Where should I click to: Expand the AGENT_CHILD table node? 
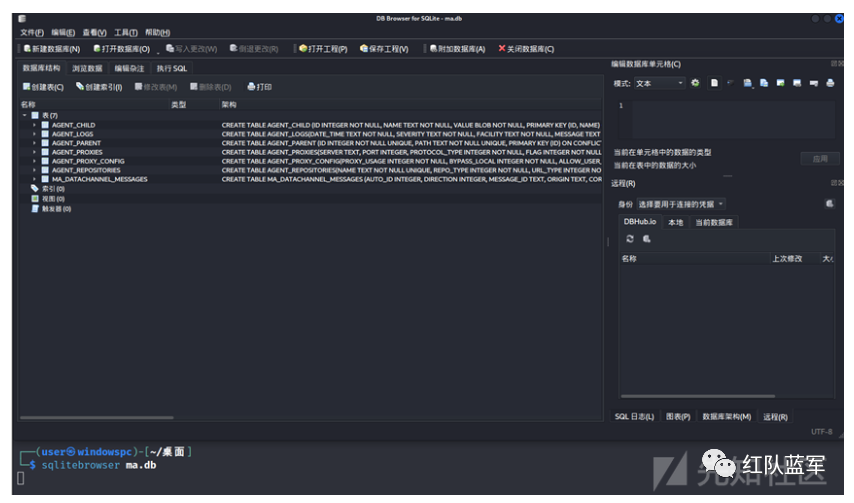[34, 125]
